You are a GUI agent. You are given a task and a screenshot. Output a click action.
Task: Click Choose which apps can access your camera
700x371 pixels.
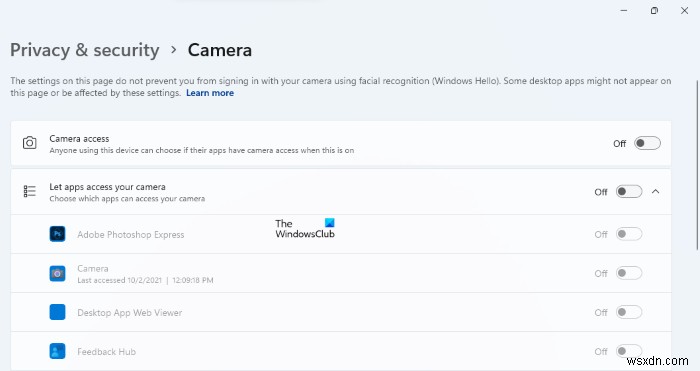tap(127, 199)
